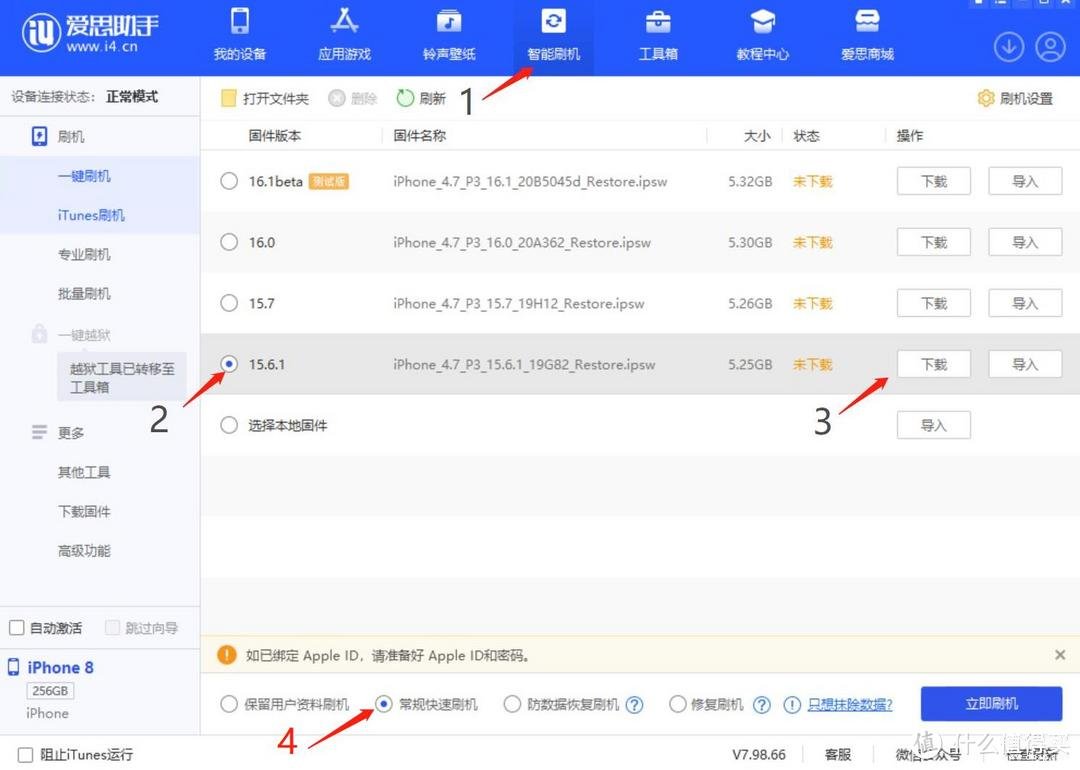Download the 16.1beta firmware
The image size is (1080, 770).
click(x=934, y=181)
